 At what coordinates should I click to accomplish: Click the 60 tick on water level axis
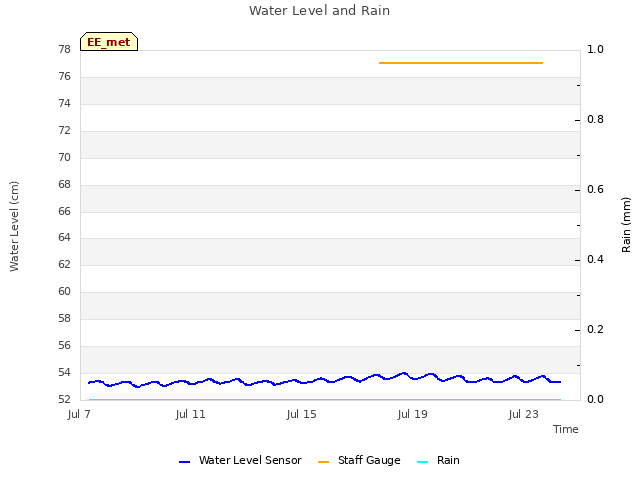(64, 291)
